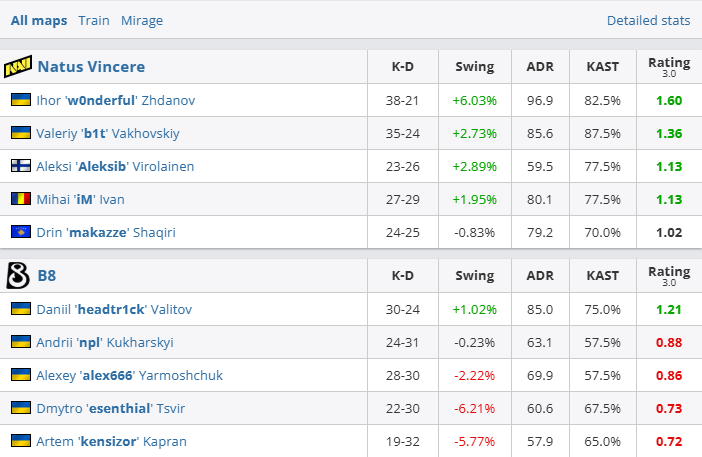Click the Finland flag beside Aleksib
Viewport: 702px width, 457px height.
pos(19,166)
